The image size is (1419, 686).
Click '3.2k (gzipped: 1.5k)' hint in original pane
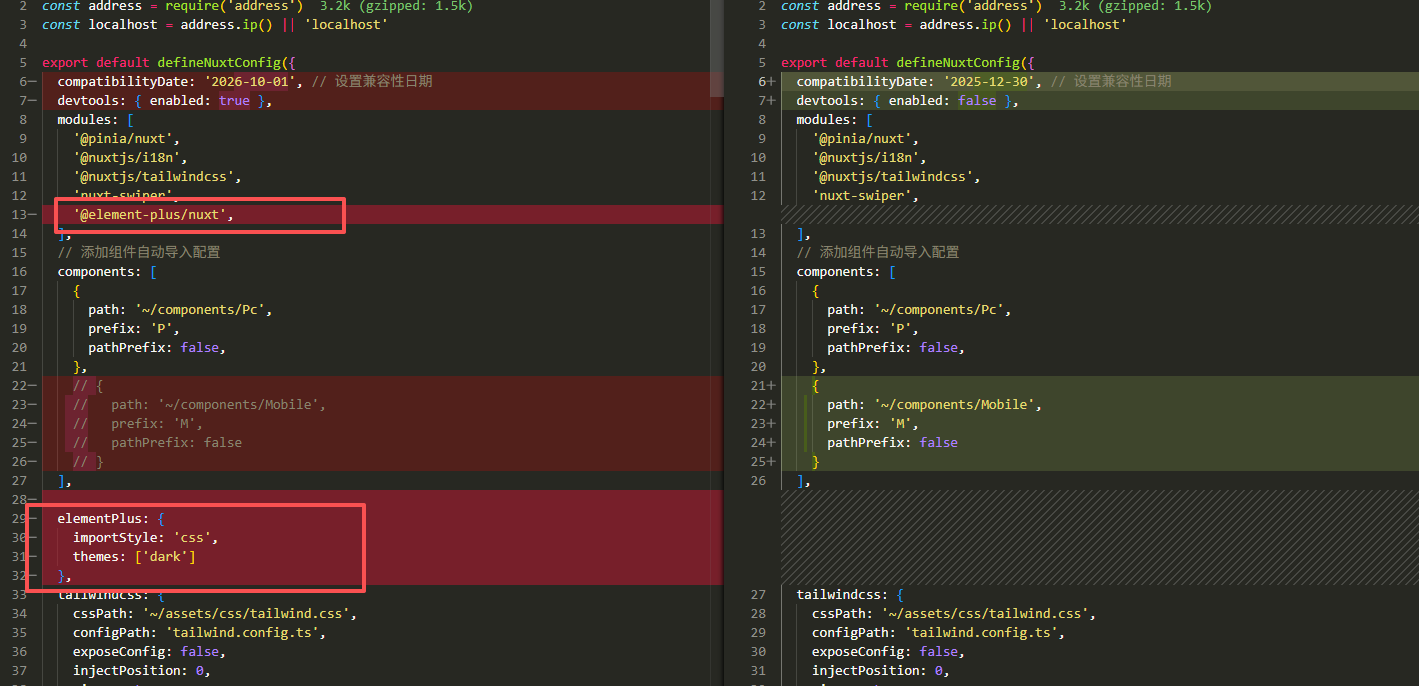[x=396, y=6]
